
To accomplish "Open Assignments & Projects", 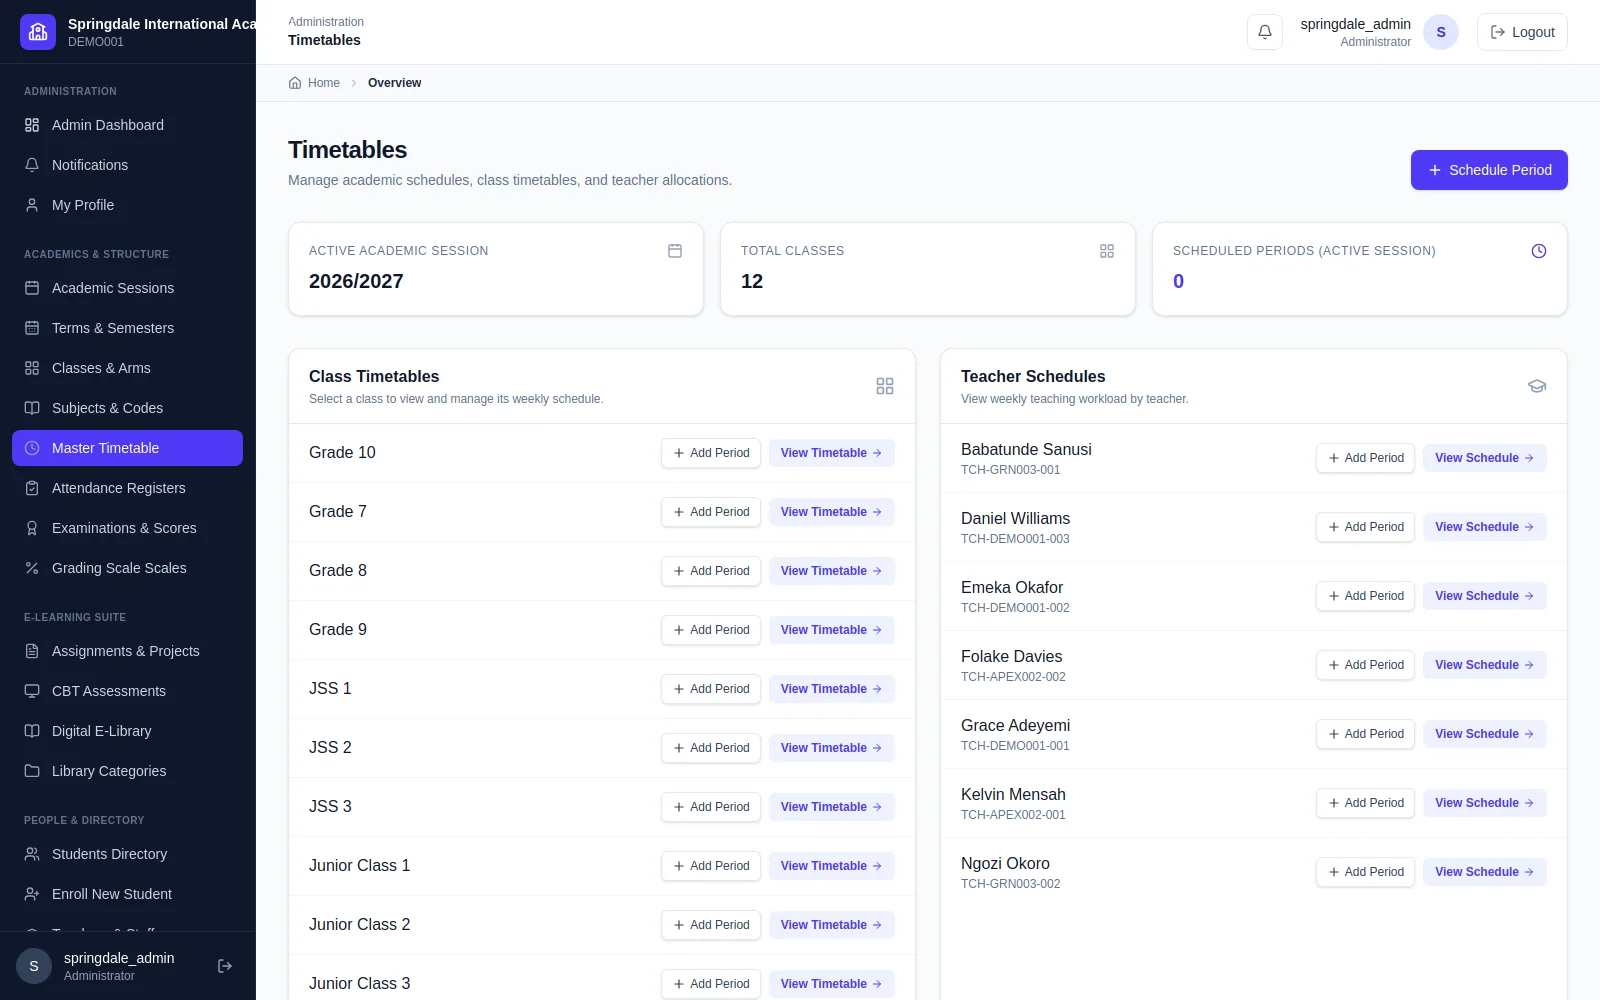I will 127,651.
